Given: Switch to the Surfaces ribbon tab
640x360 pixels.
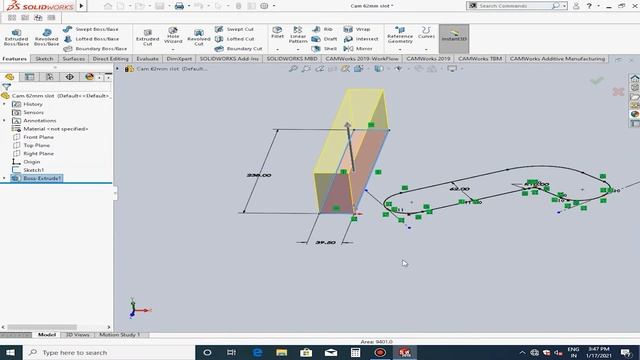Looking at the screenshot, I should 73,59.
